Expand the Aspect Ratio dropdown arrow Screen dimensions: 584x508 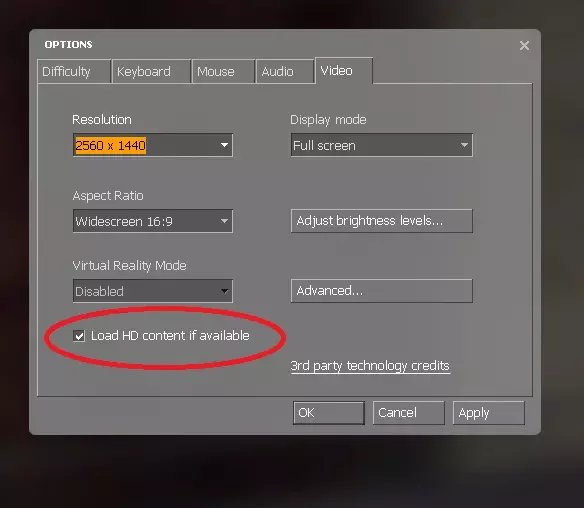click(224, 221)
